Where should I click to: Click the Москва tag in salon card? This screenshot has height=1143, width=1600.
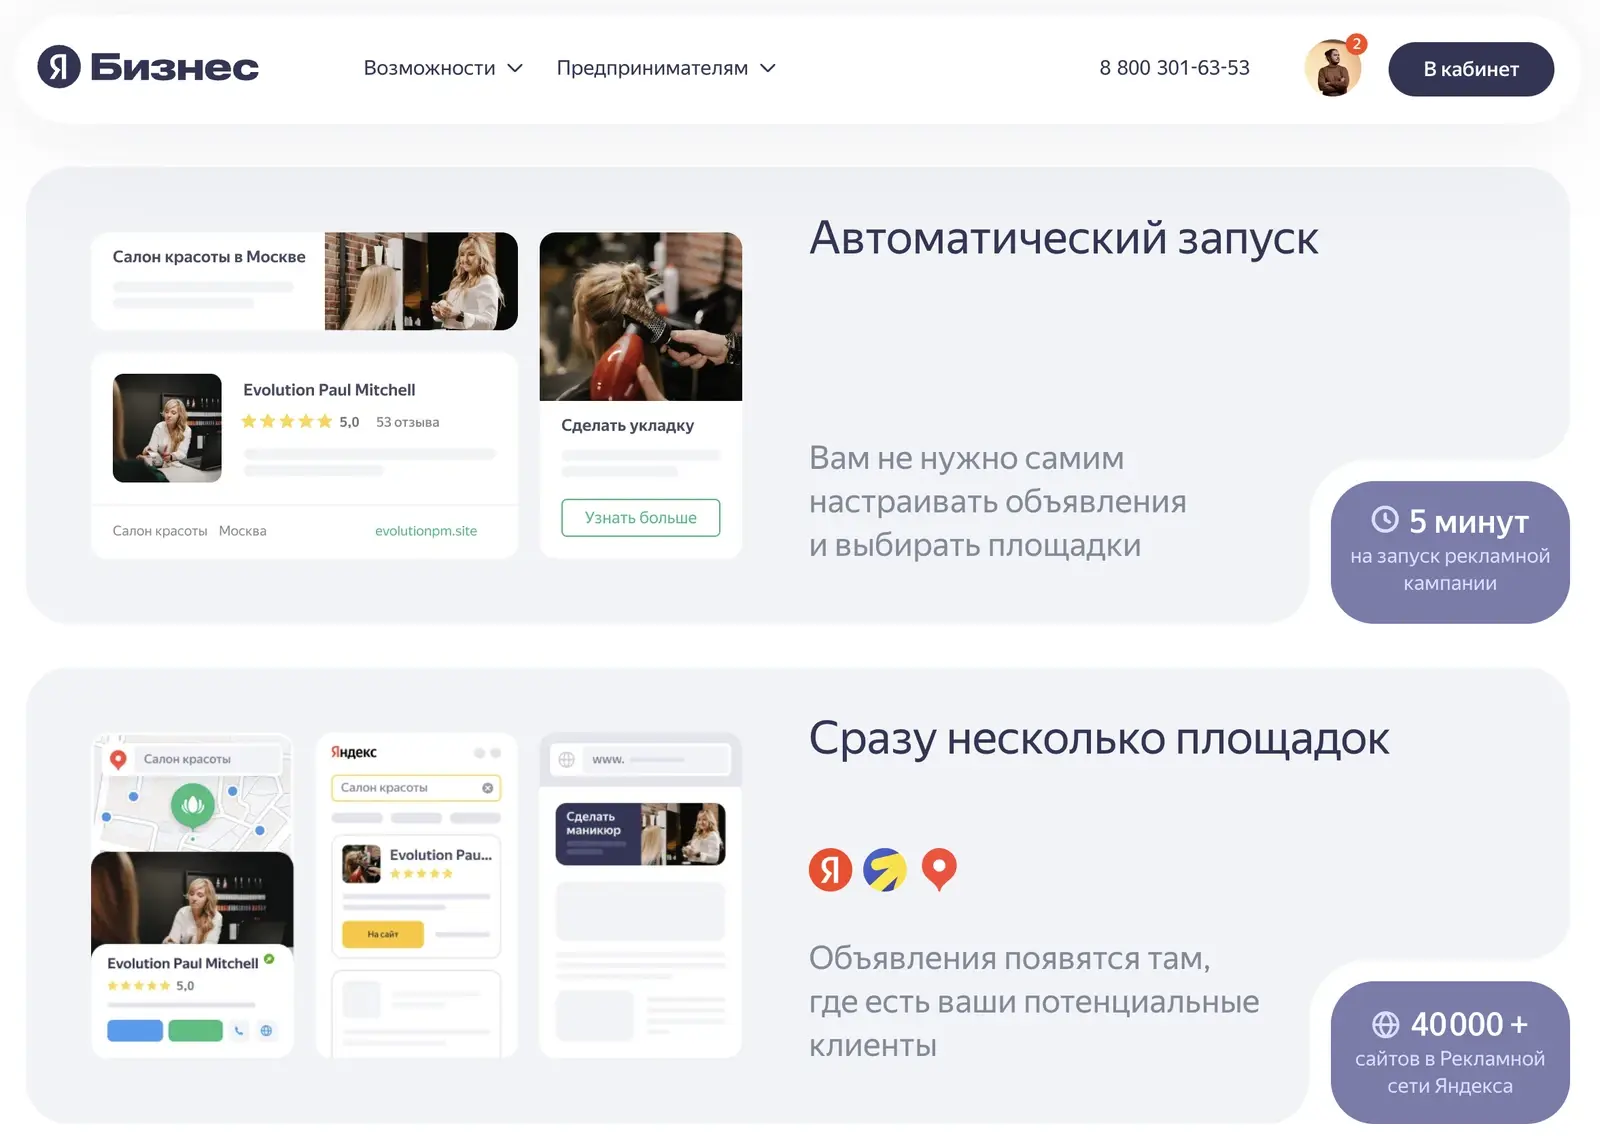243,531
